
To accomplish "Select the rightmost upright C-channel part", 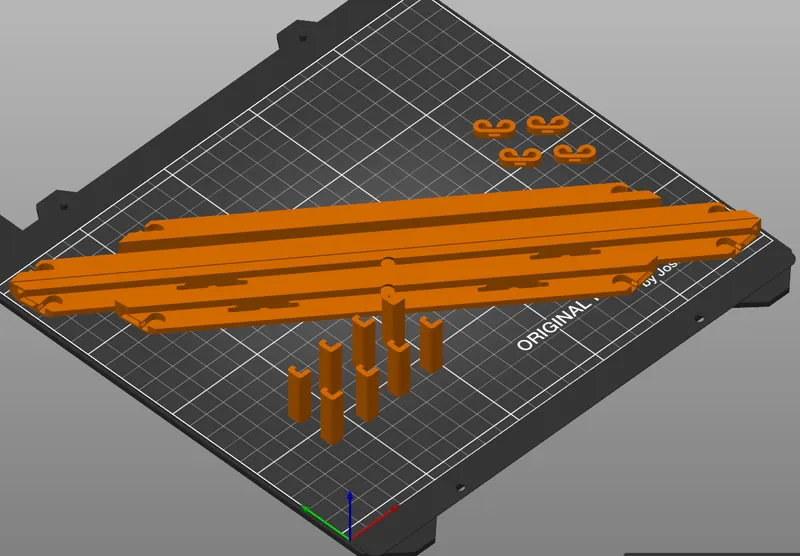I will coord(431,345).
